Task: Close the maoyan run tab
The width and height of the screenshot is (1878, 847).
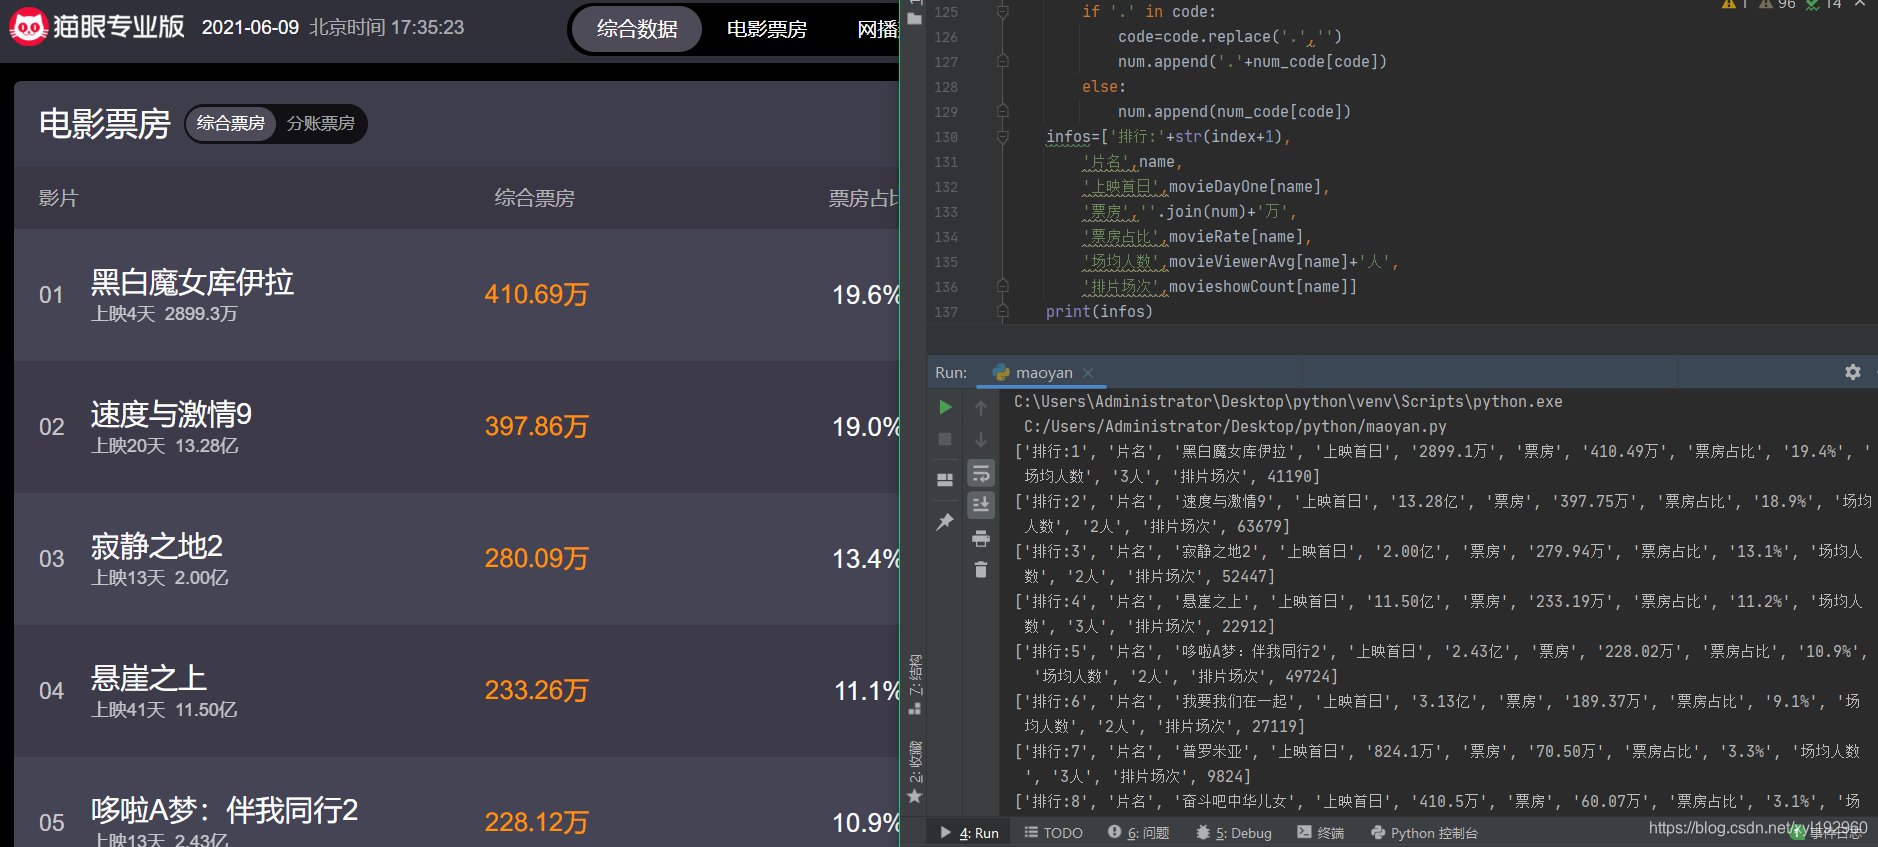Action: coord(1088,373)
